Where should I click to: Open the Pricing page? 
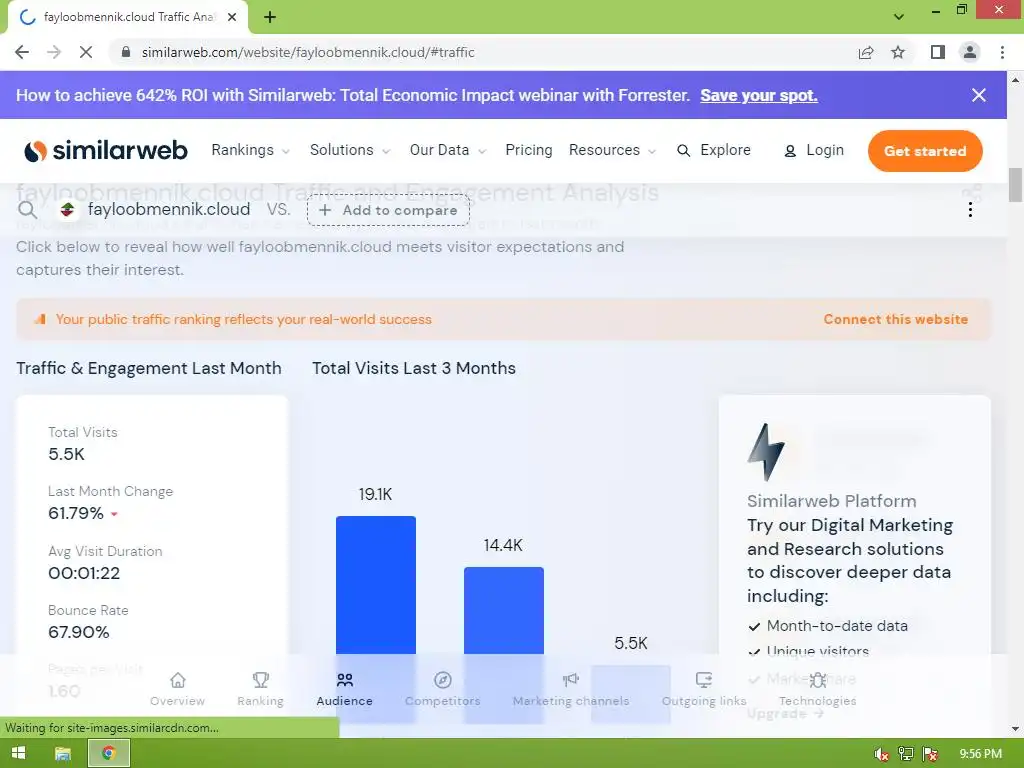click(529, 150)
